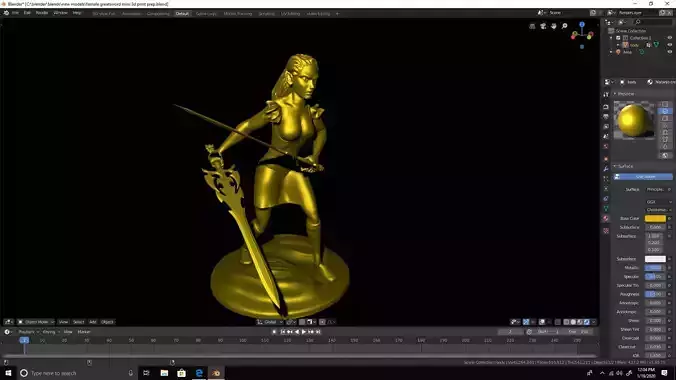The height and width of the screenshot is (380, 676).
Task: Open the viewport Object menu
Action: point(107,322)
